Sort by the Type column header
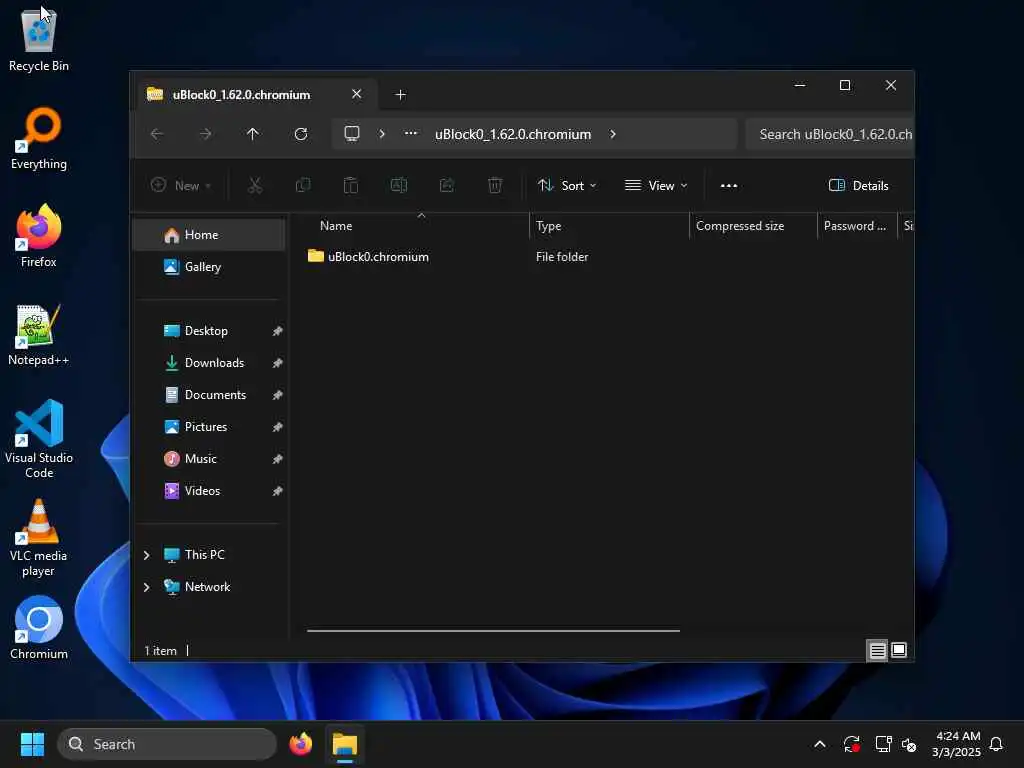 point(609,226)
